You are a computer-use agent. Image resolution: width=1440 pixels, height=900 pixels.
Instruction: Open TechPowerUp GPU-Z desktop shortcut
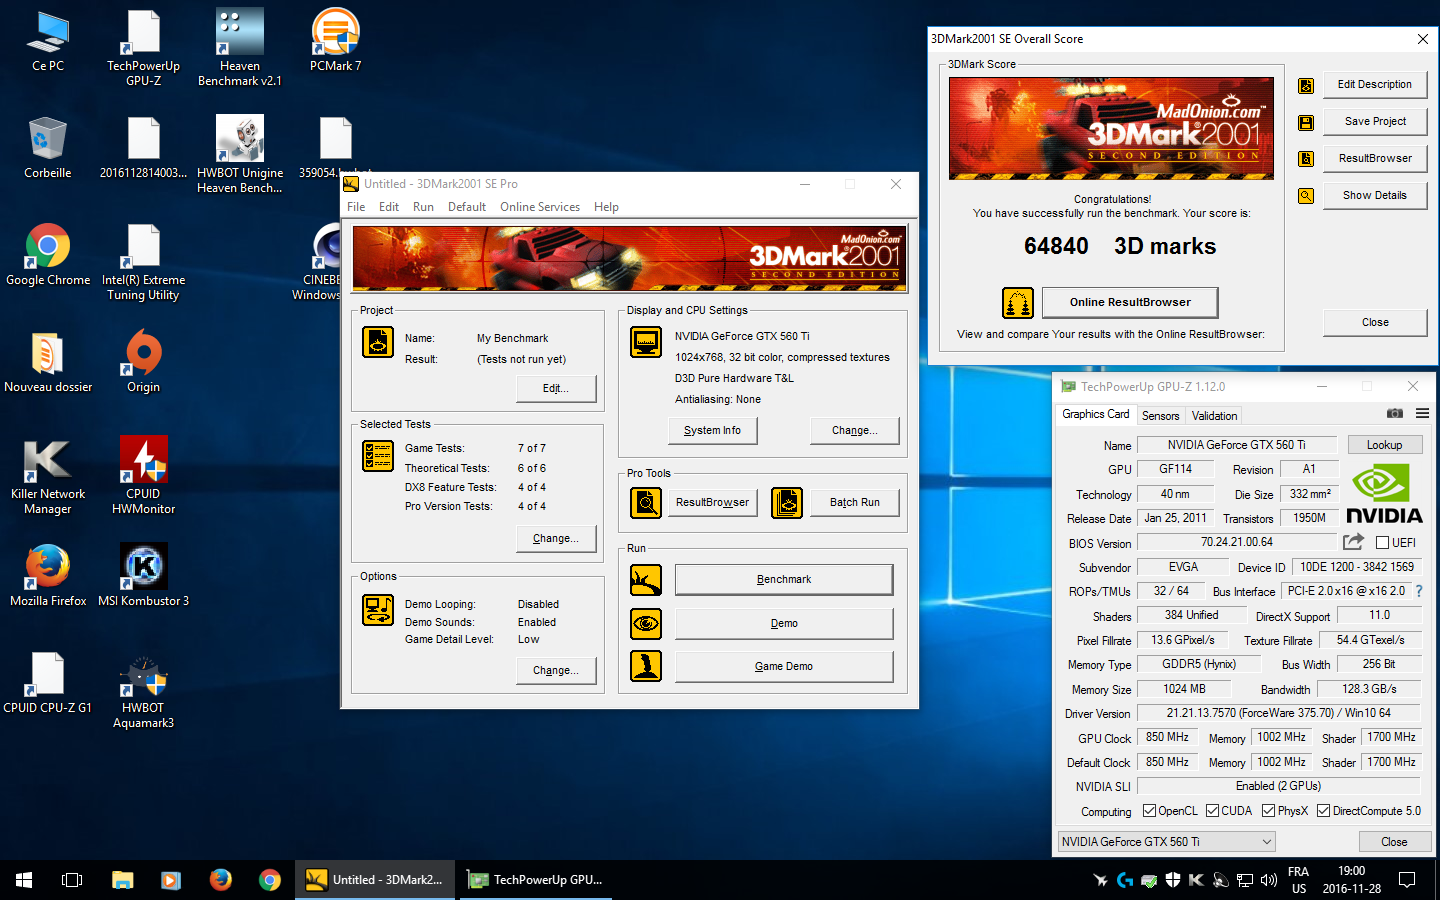143,47
